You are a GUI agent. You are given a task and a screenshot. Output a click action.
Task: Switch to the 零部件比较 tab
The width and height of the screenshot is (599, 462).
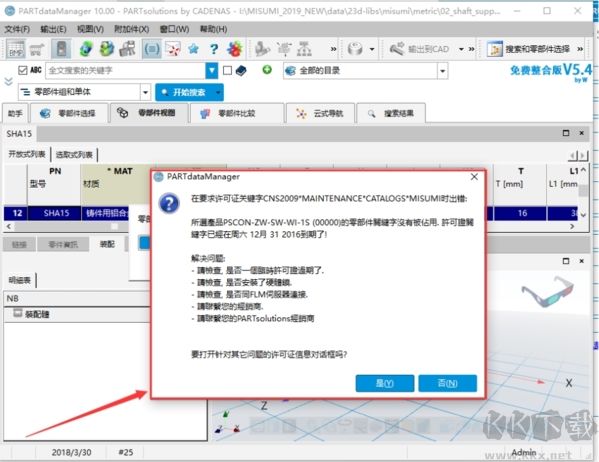pyautogui.click(x=237, y=113)
